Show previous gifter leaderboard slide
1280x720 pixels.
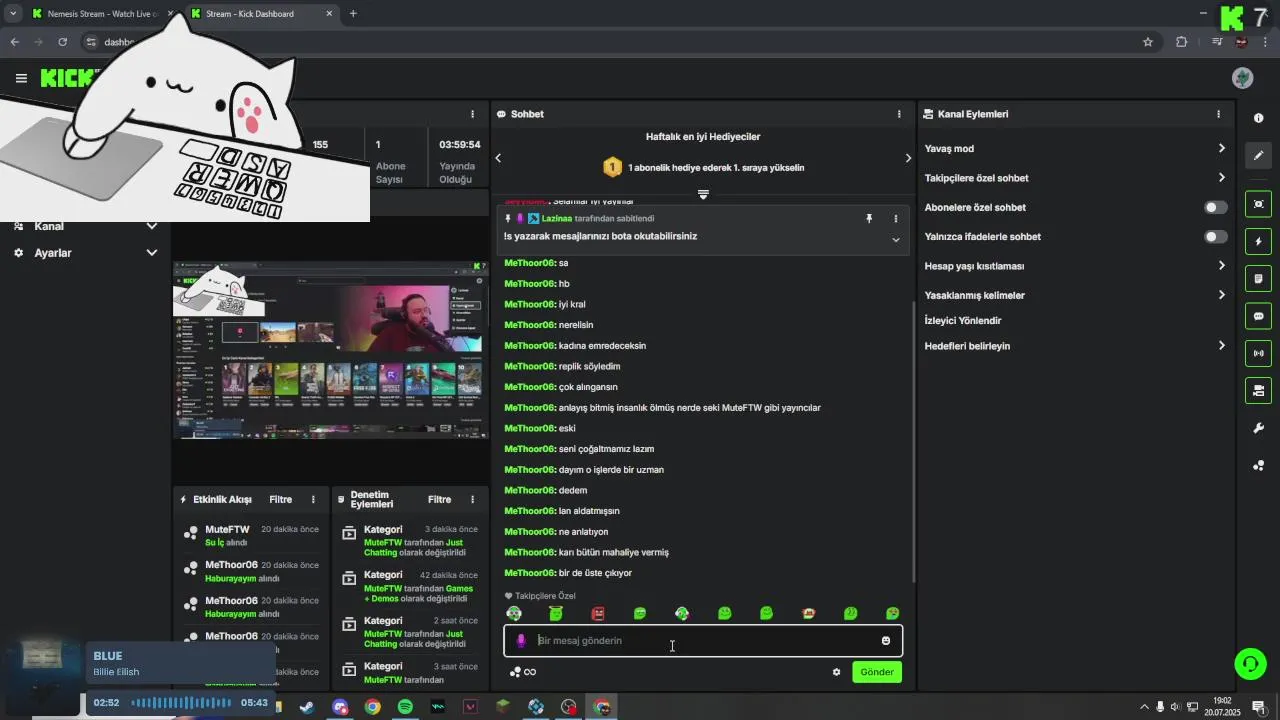pos(498,158)
